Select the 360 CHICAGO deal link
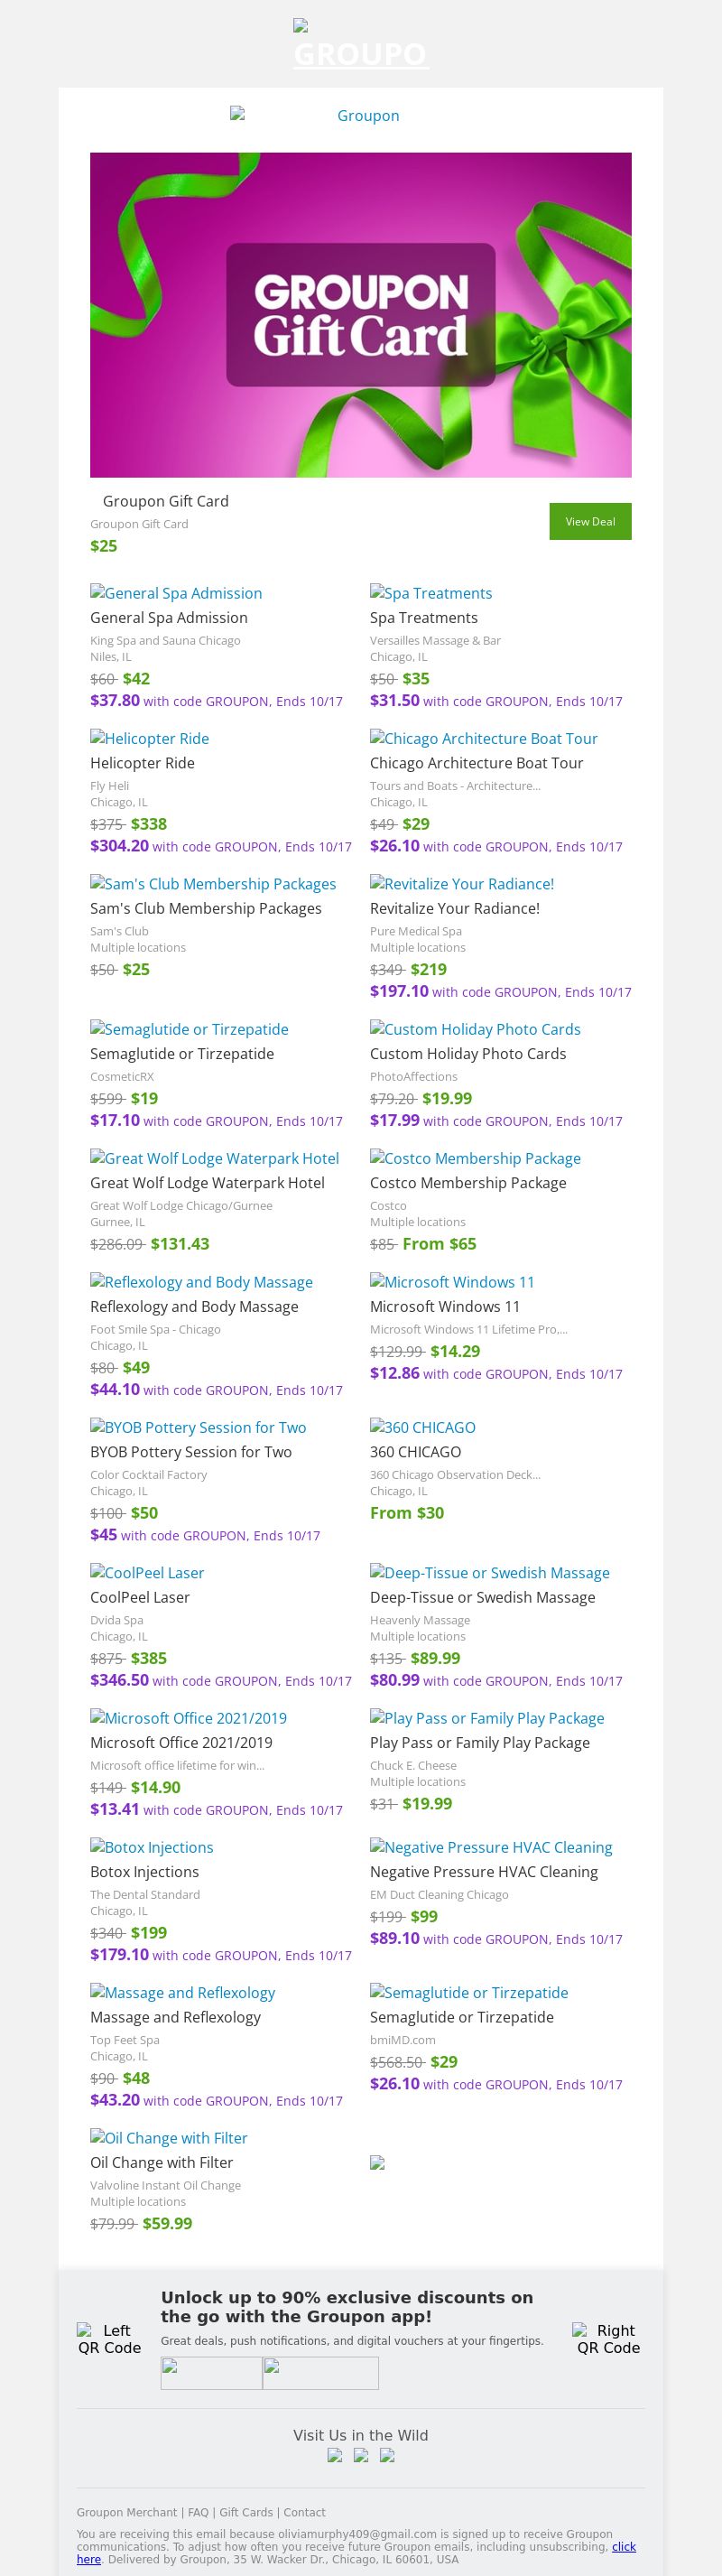This screenshot has height=2576, width=722. point(423,1427)
